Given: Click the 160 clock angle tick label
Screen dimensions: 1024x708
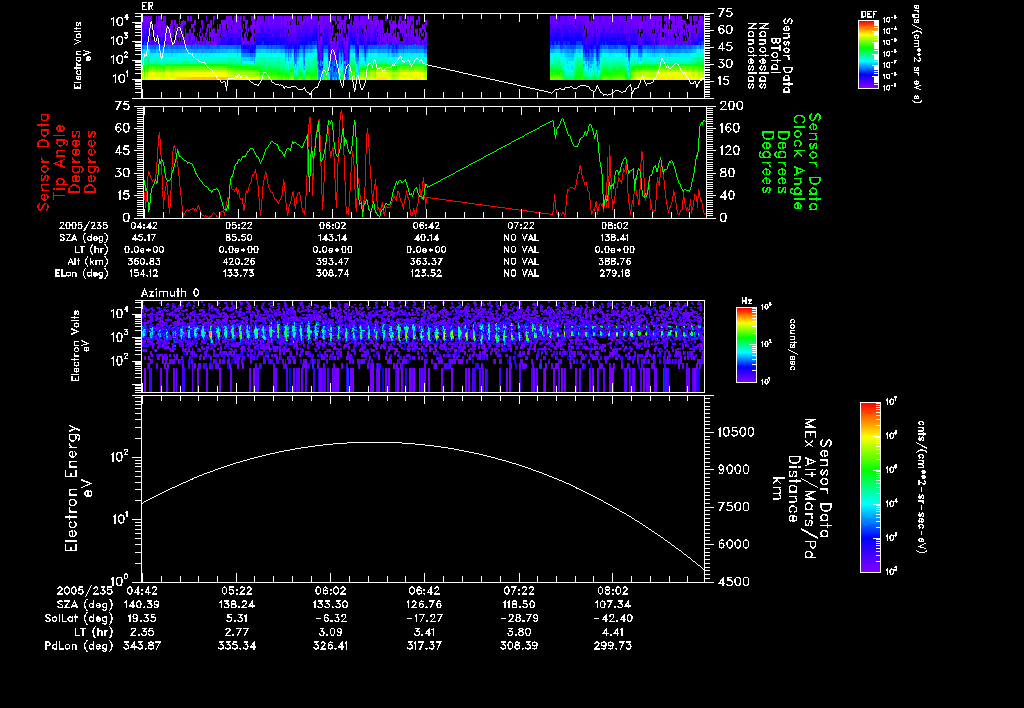Looking at the screenshot, I should [729, 128].
